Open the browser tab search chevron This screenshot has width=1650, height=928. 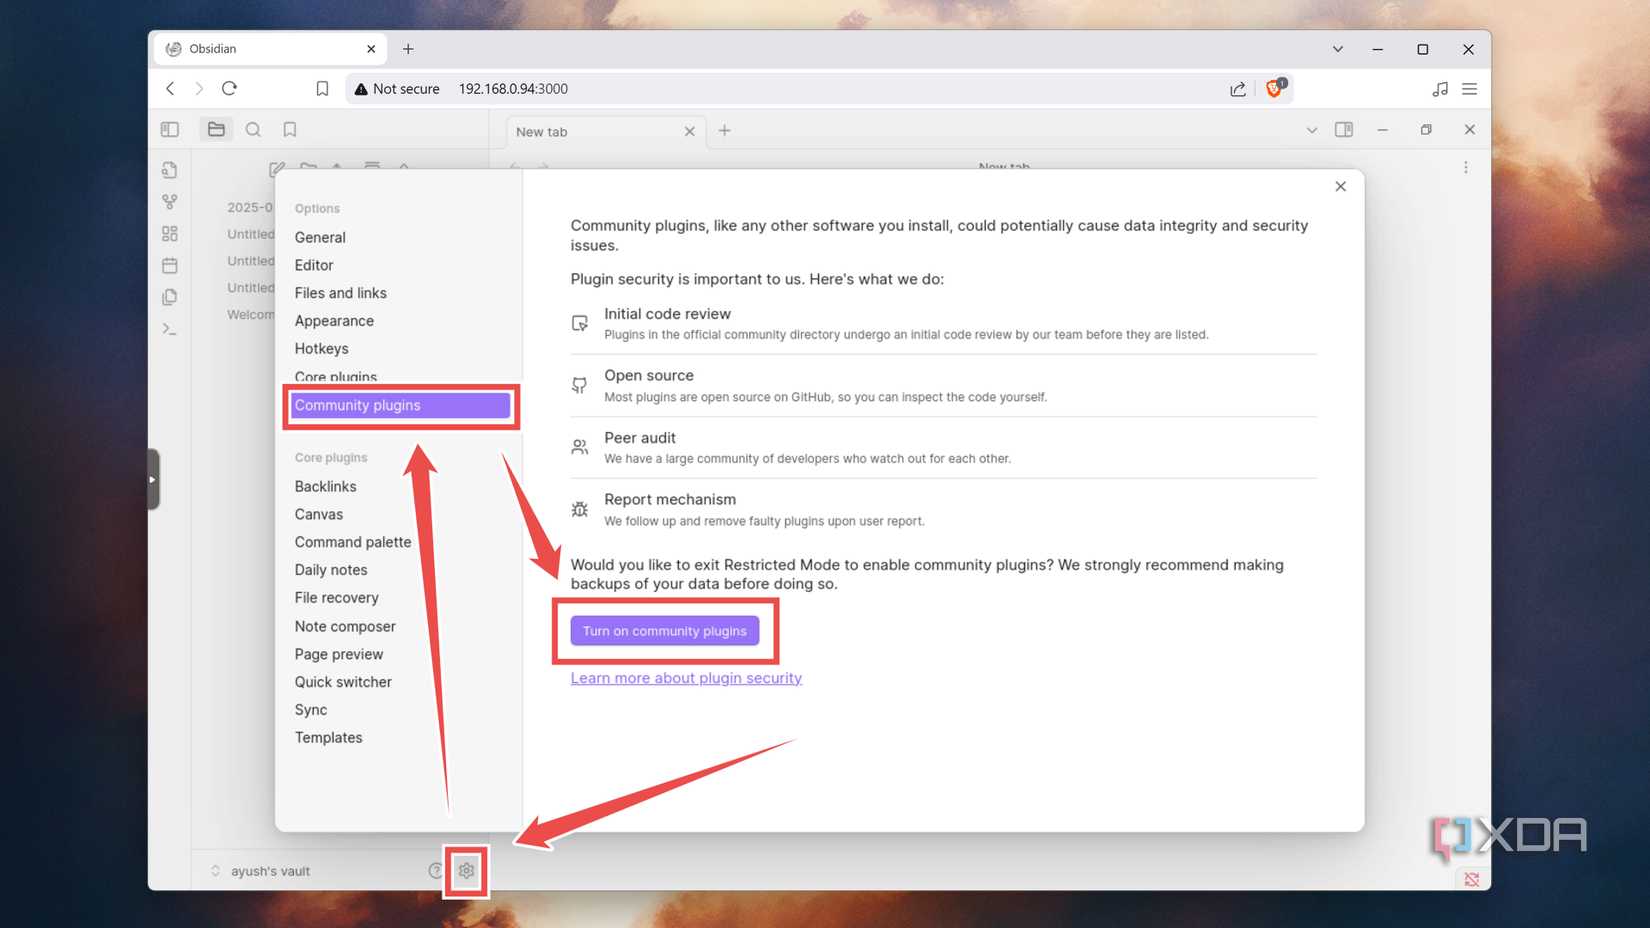point(1337,49)
